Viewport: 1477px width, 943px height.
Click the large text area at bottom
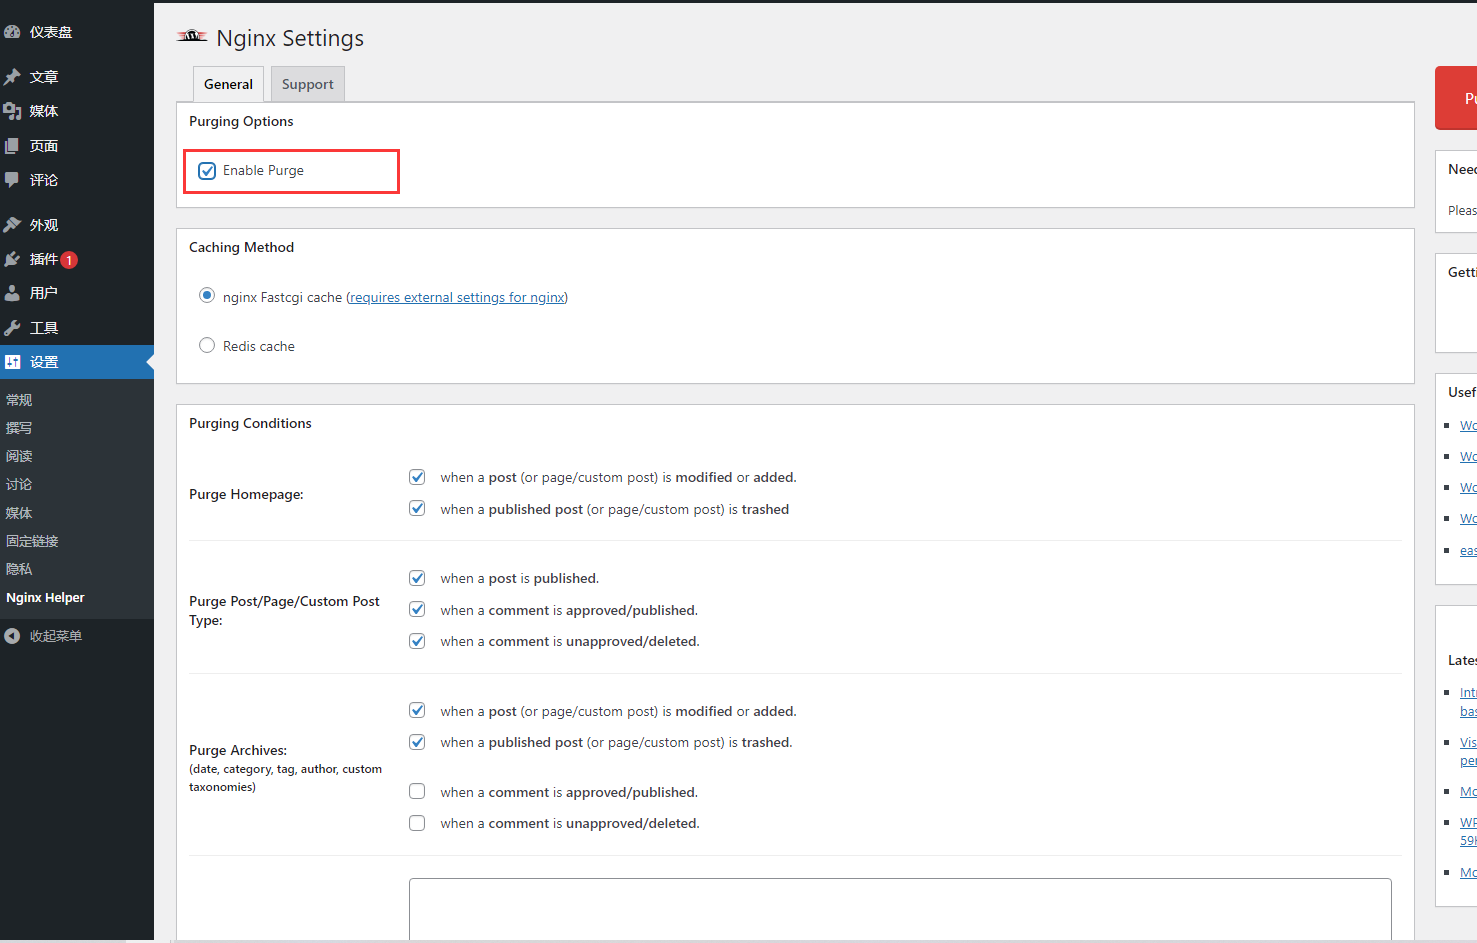coord(900,909)
